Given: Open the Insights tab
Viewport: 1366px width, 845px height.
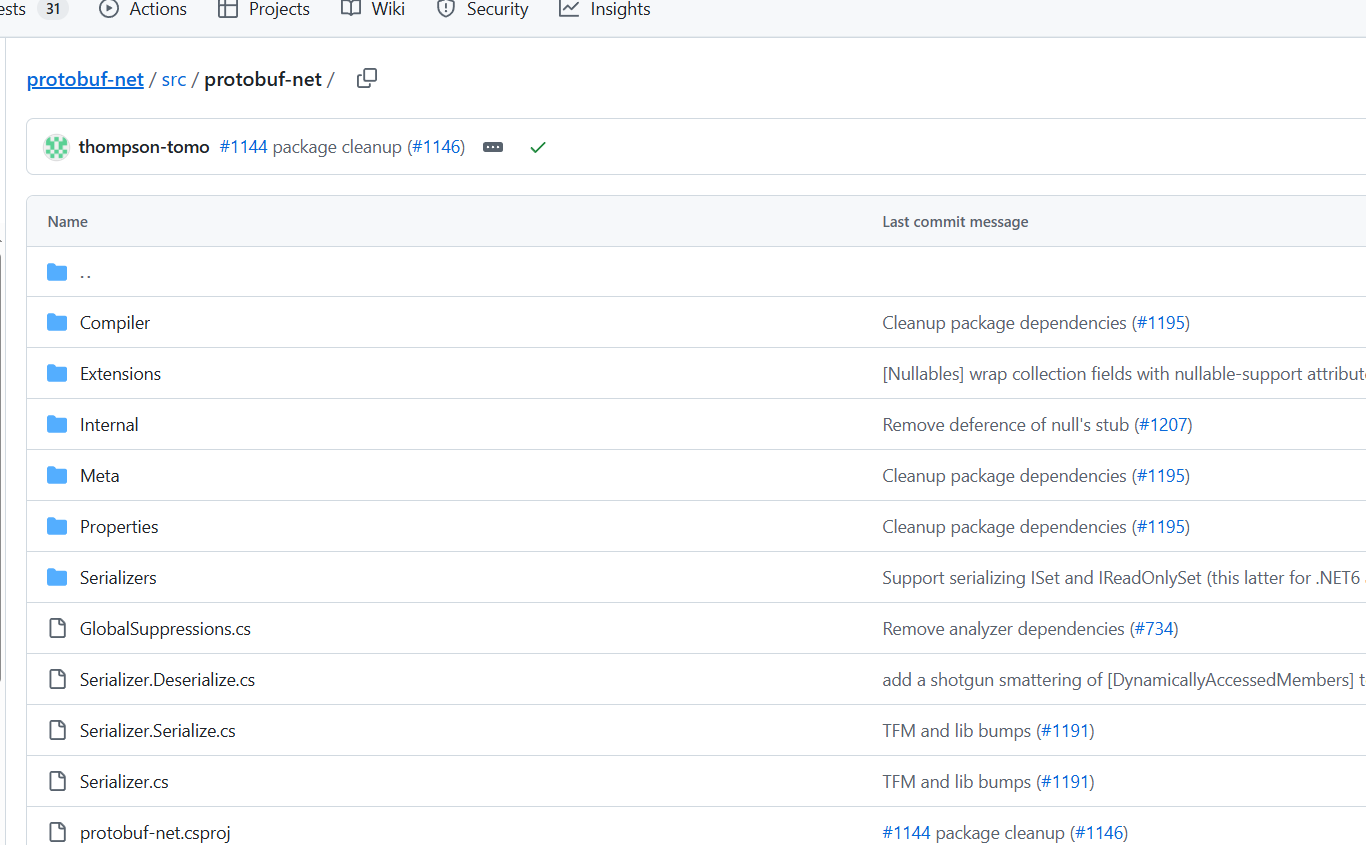Looking at the screenshot, I should [604, 9].
